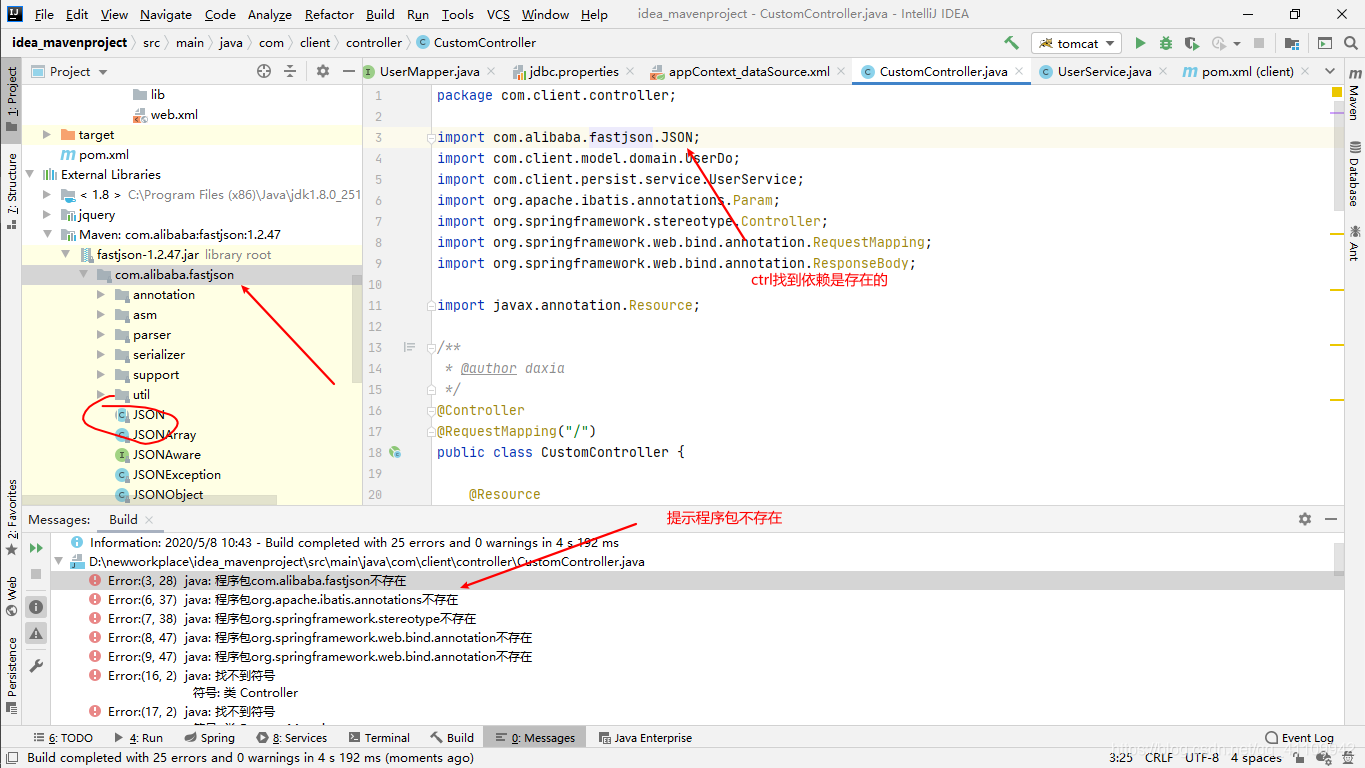Open Messages panel settings gear

coord(1304,519)
